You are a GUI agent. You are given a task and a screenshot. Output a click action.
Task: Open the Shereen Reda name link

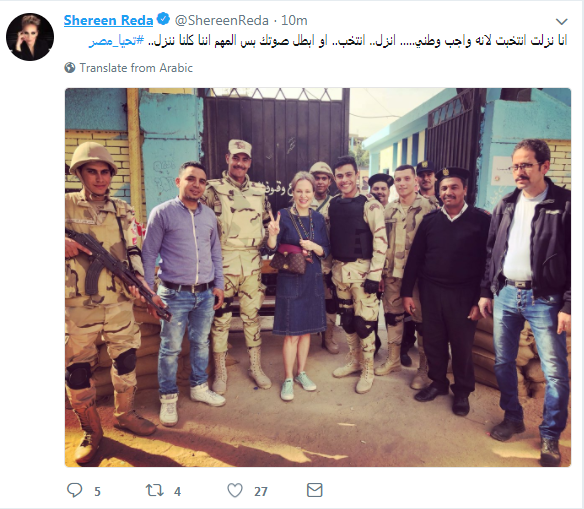click(x=108, y=20)
